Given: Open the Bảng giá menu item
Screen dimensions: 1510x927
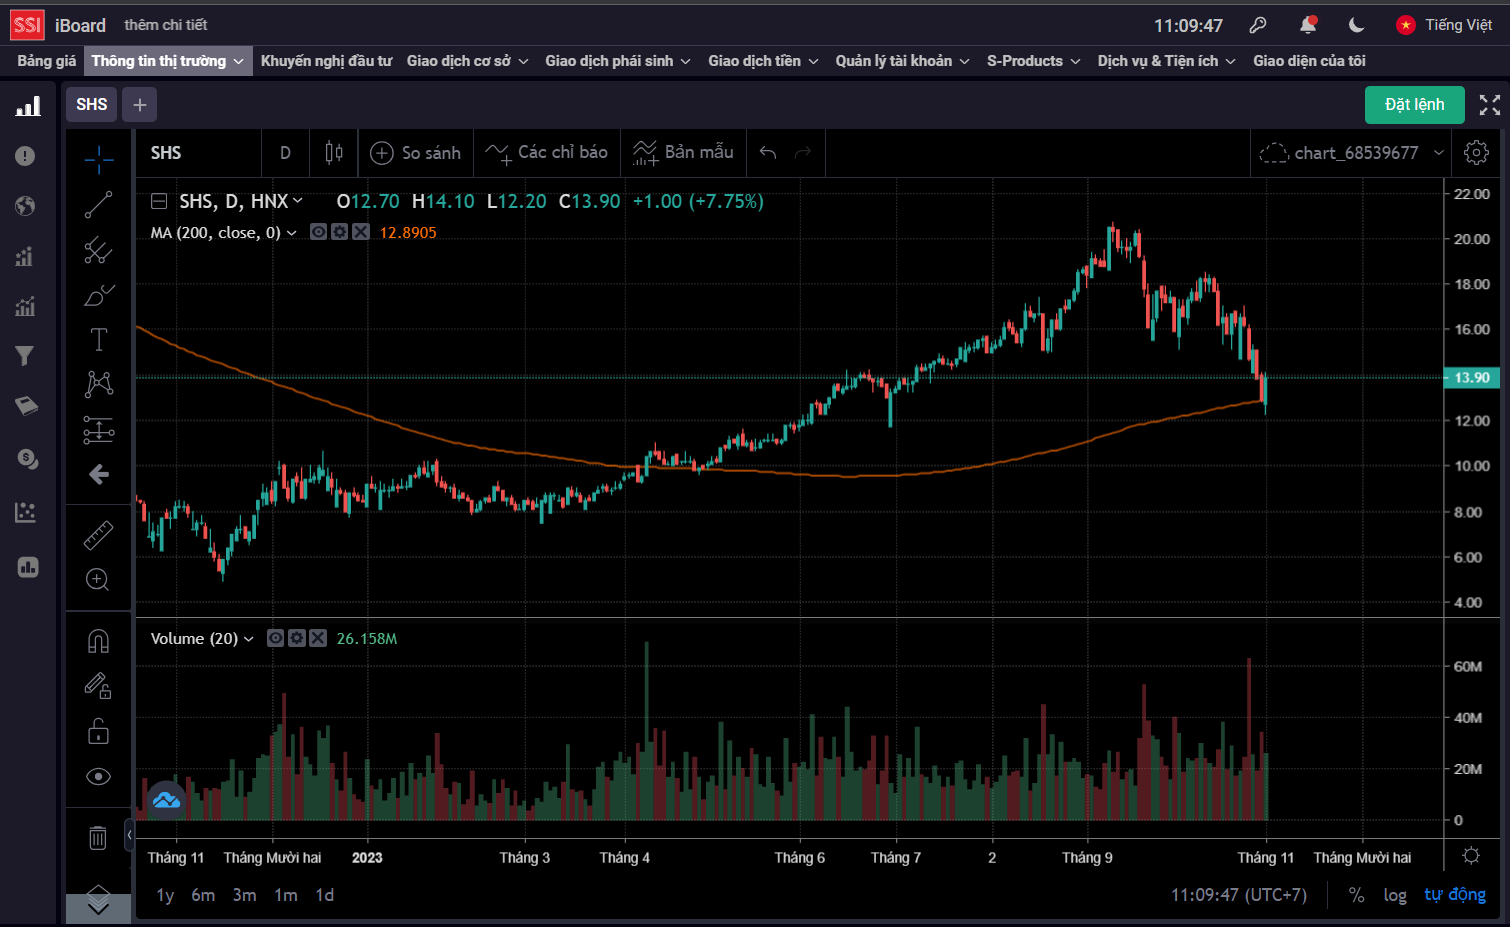Looking at the screenshot, I should [46, 61].
